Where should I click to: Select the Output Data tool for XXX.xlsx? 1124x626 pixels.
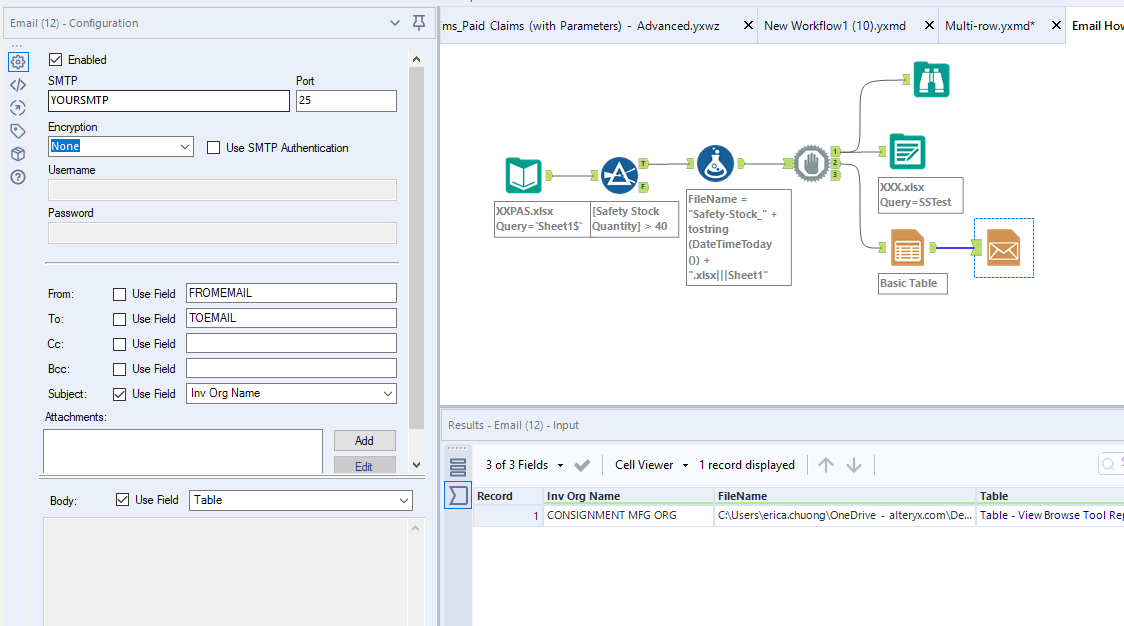click(x=908, y=152)
